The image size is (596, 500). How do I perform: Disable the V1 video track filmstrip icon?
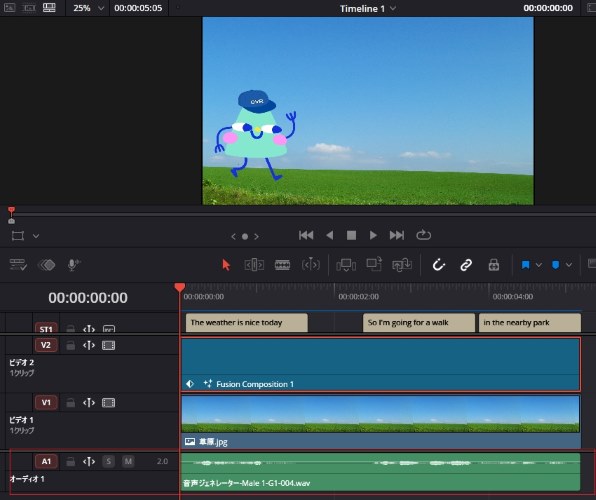tap(108, 403)
